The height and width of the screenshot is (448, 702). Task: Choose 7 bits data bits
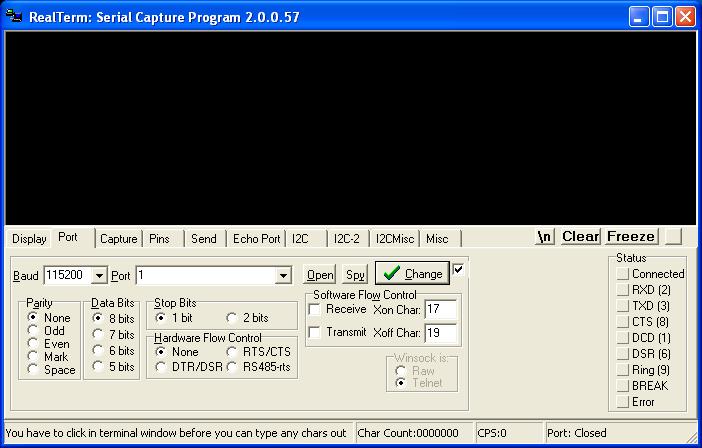[x=98, y=335]
